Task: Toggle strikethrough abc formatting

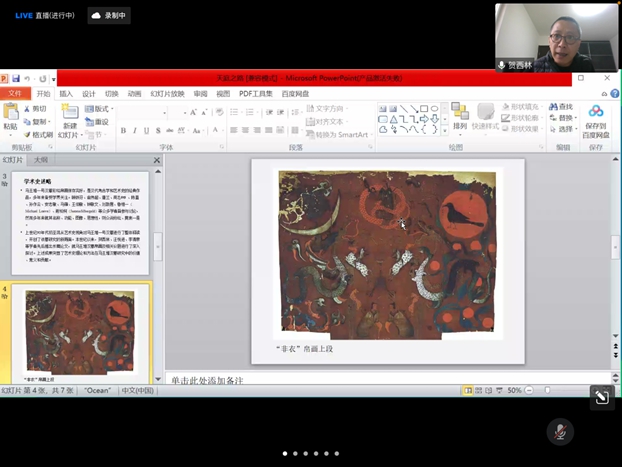Action: pyautogui.click(x=169, y=131)
